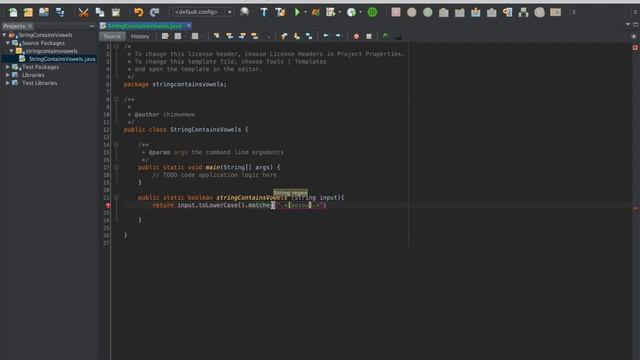Click the Cut scissors icon

coord(83,12)
